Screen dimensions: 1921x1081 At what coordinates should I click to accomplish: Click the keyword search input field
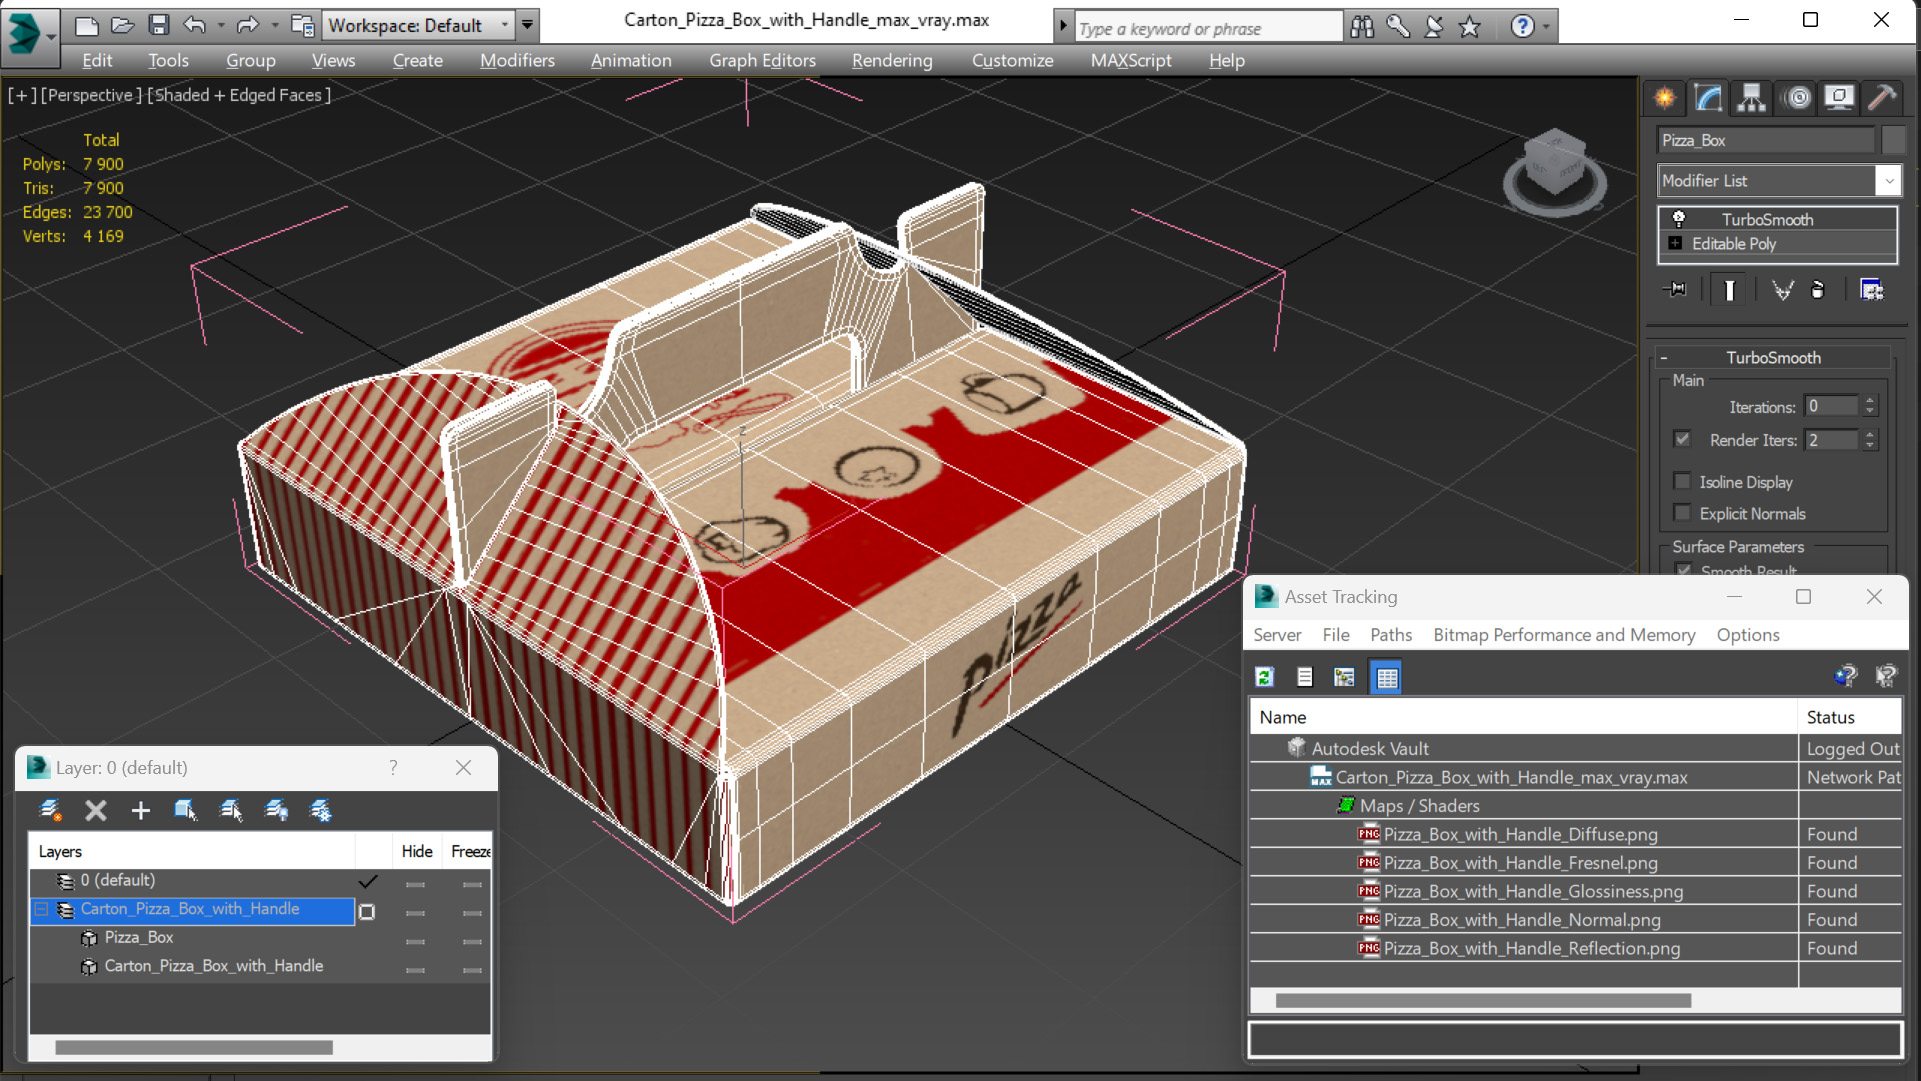point(1207,28)
